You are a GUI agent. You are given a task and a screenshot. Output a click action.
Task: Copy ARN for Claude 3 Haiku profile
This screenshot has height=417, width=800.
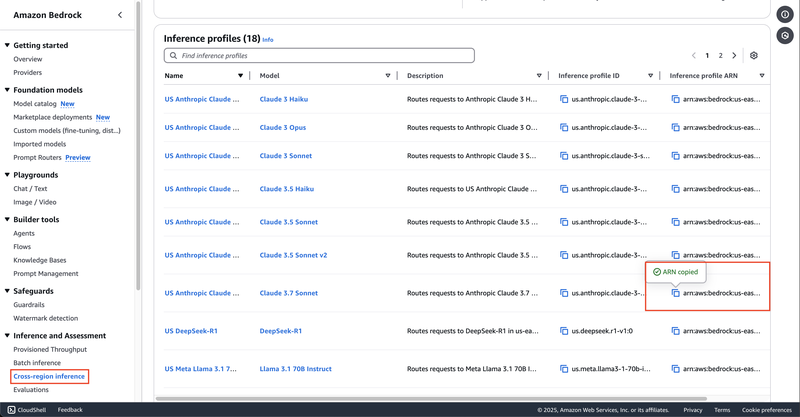point(676,99)
